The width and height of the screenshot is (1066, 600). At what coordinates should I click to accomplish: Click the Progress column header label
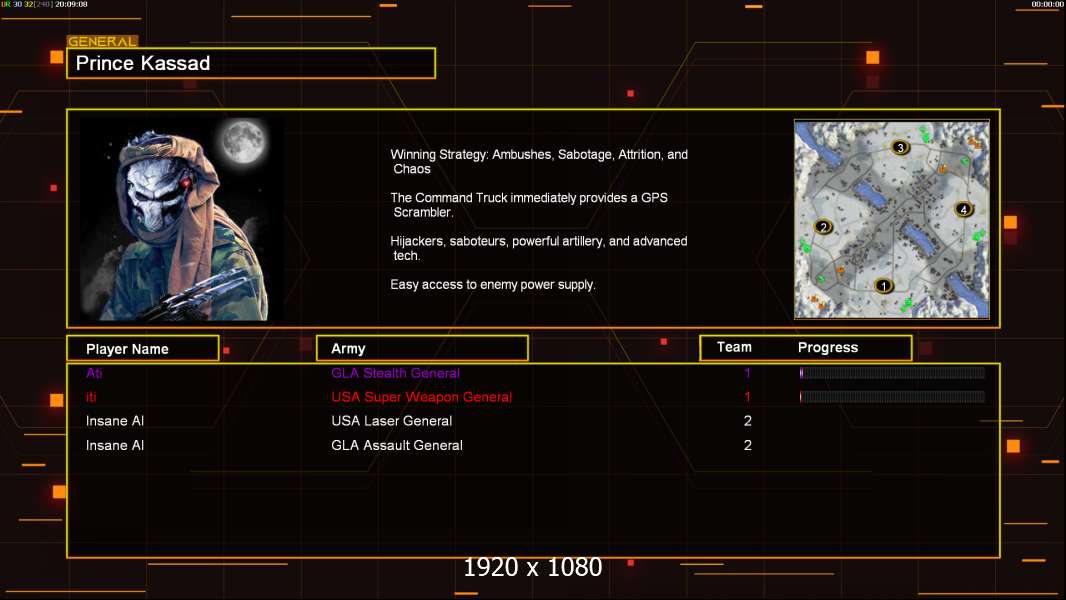(x=827, y=347)
